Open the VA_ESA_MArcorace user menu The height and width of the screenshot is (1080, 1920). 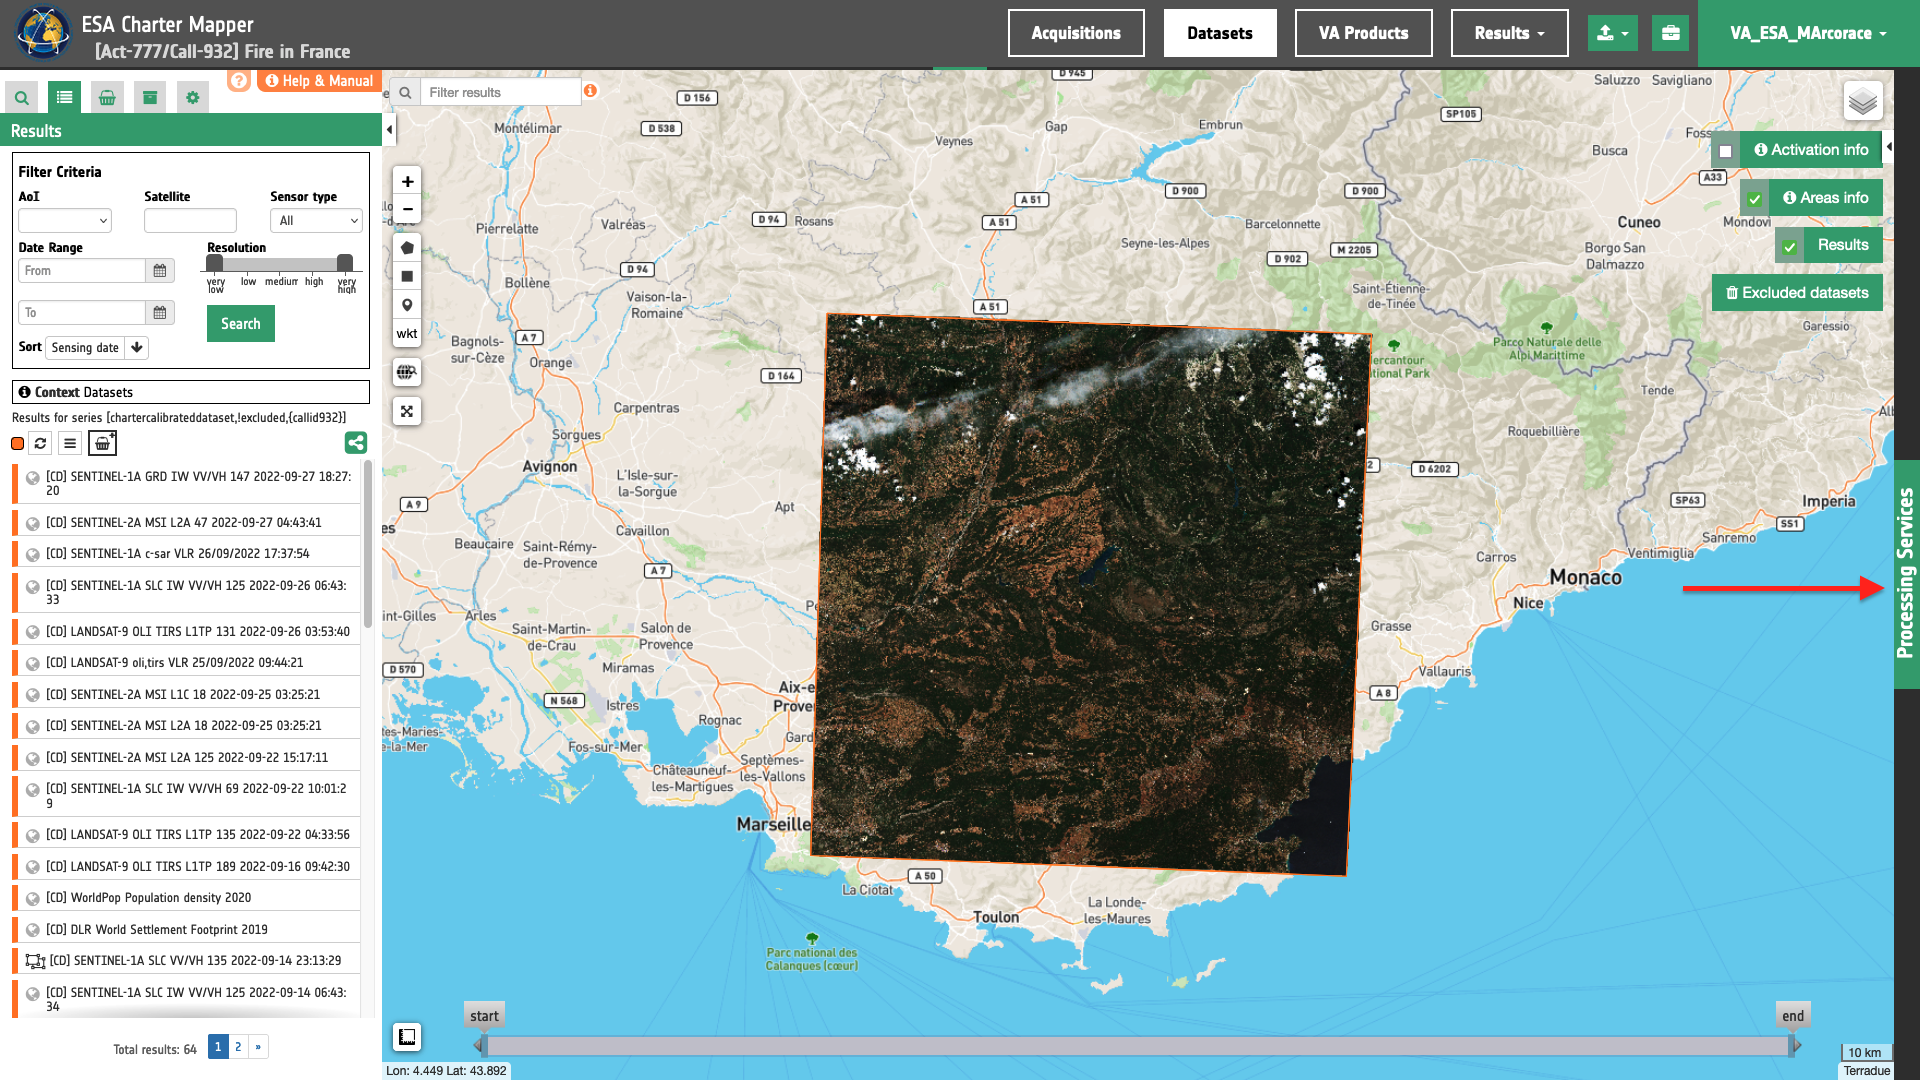click(1808, 33)
